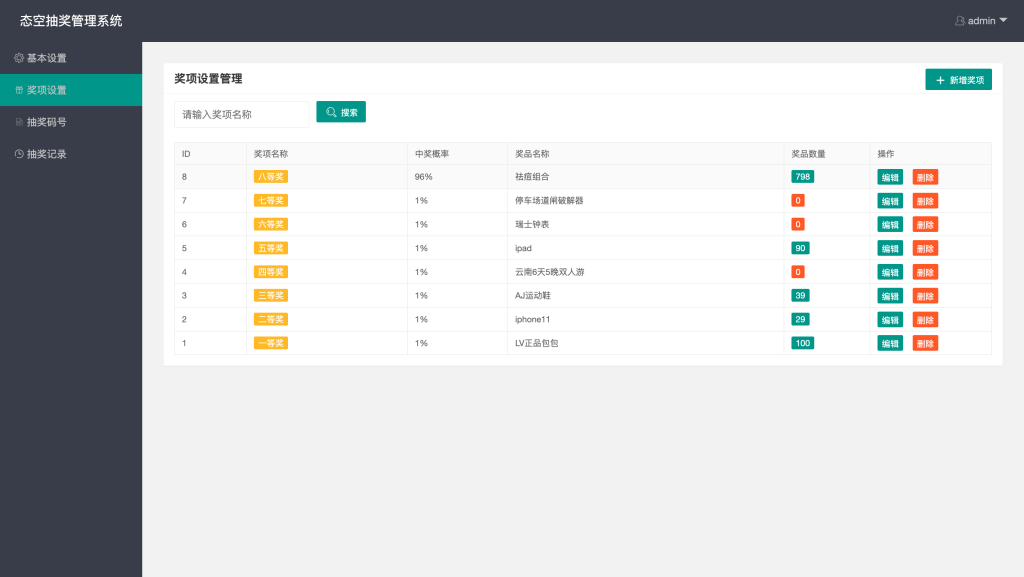Click the admin user silhouette icon
This screenshot has width=1024, height=577.
(960, 20)
